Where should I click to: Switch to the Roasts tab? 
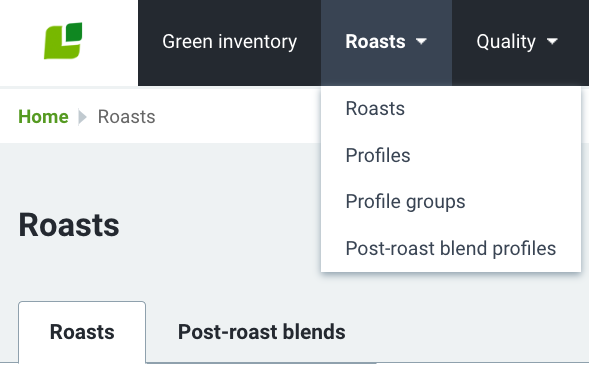[82, 332]
